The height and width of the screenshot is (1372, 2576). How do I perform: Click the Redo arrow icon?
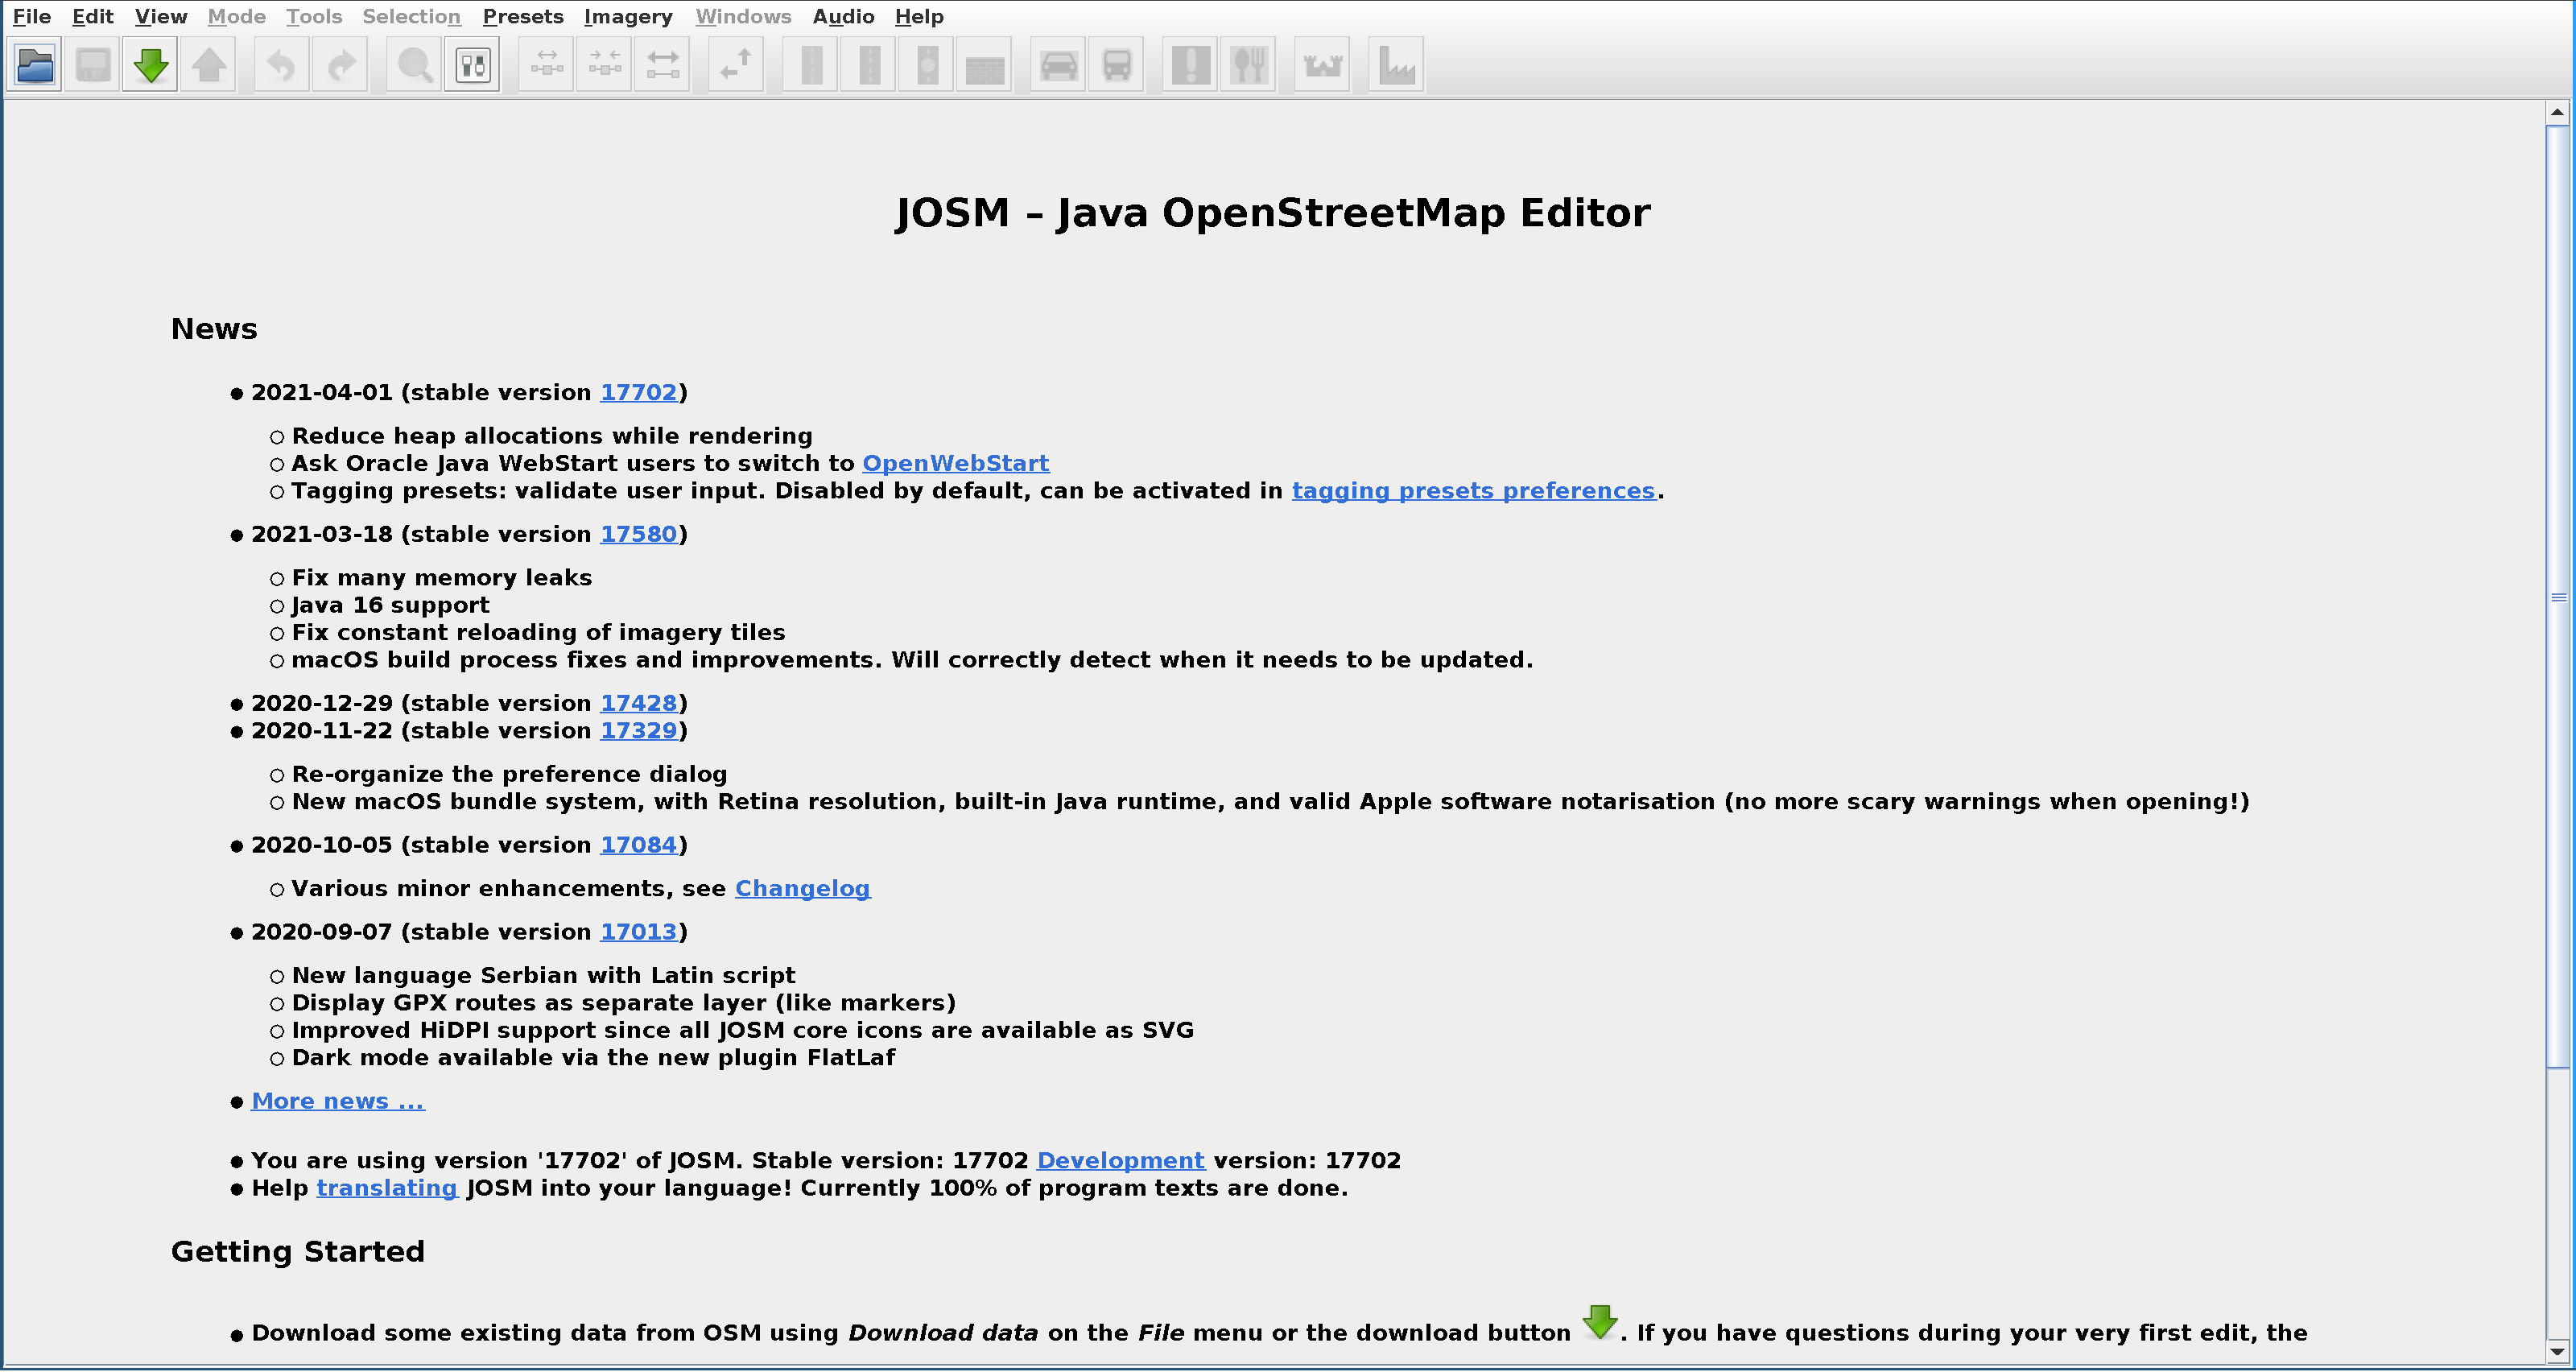point(340,65)
